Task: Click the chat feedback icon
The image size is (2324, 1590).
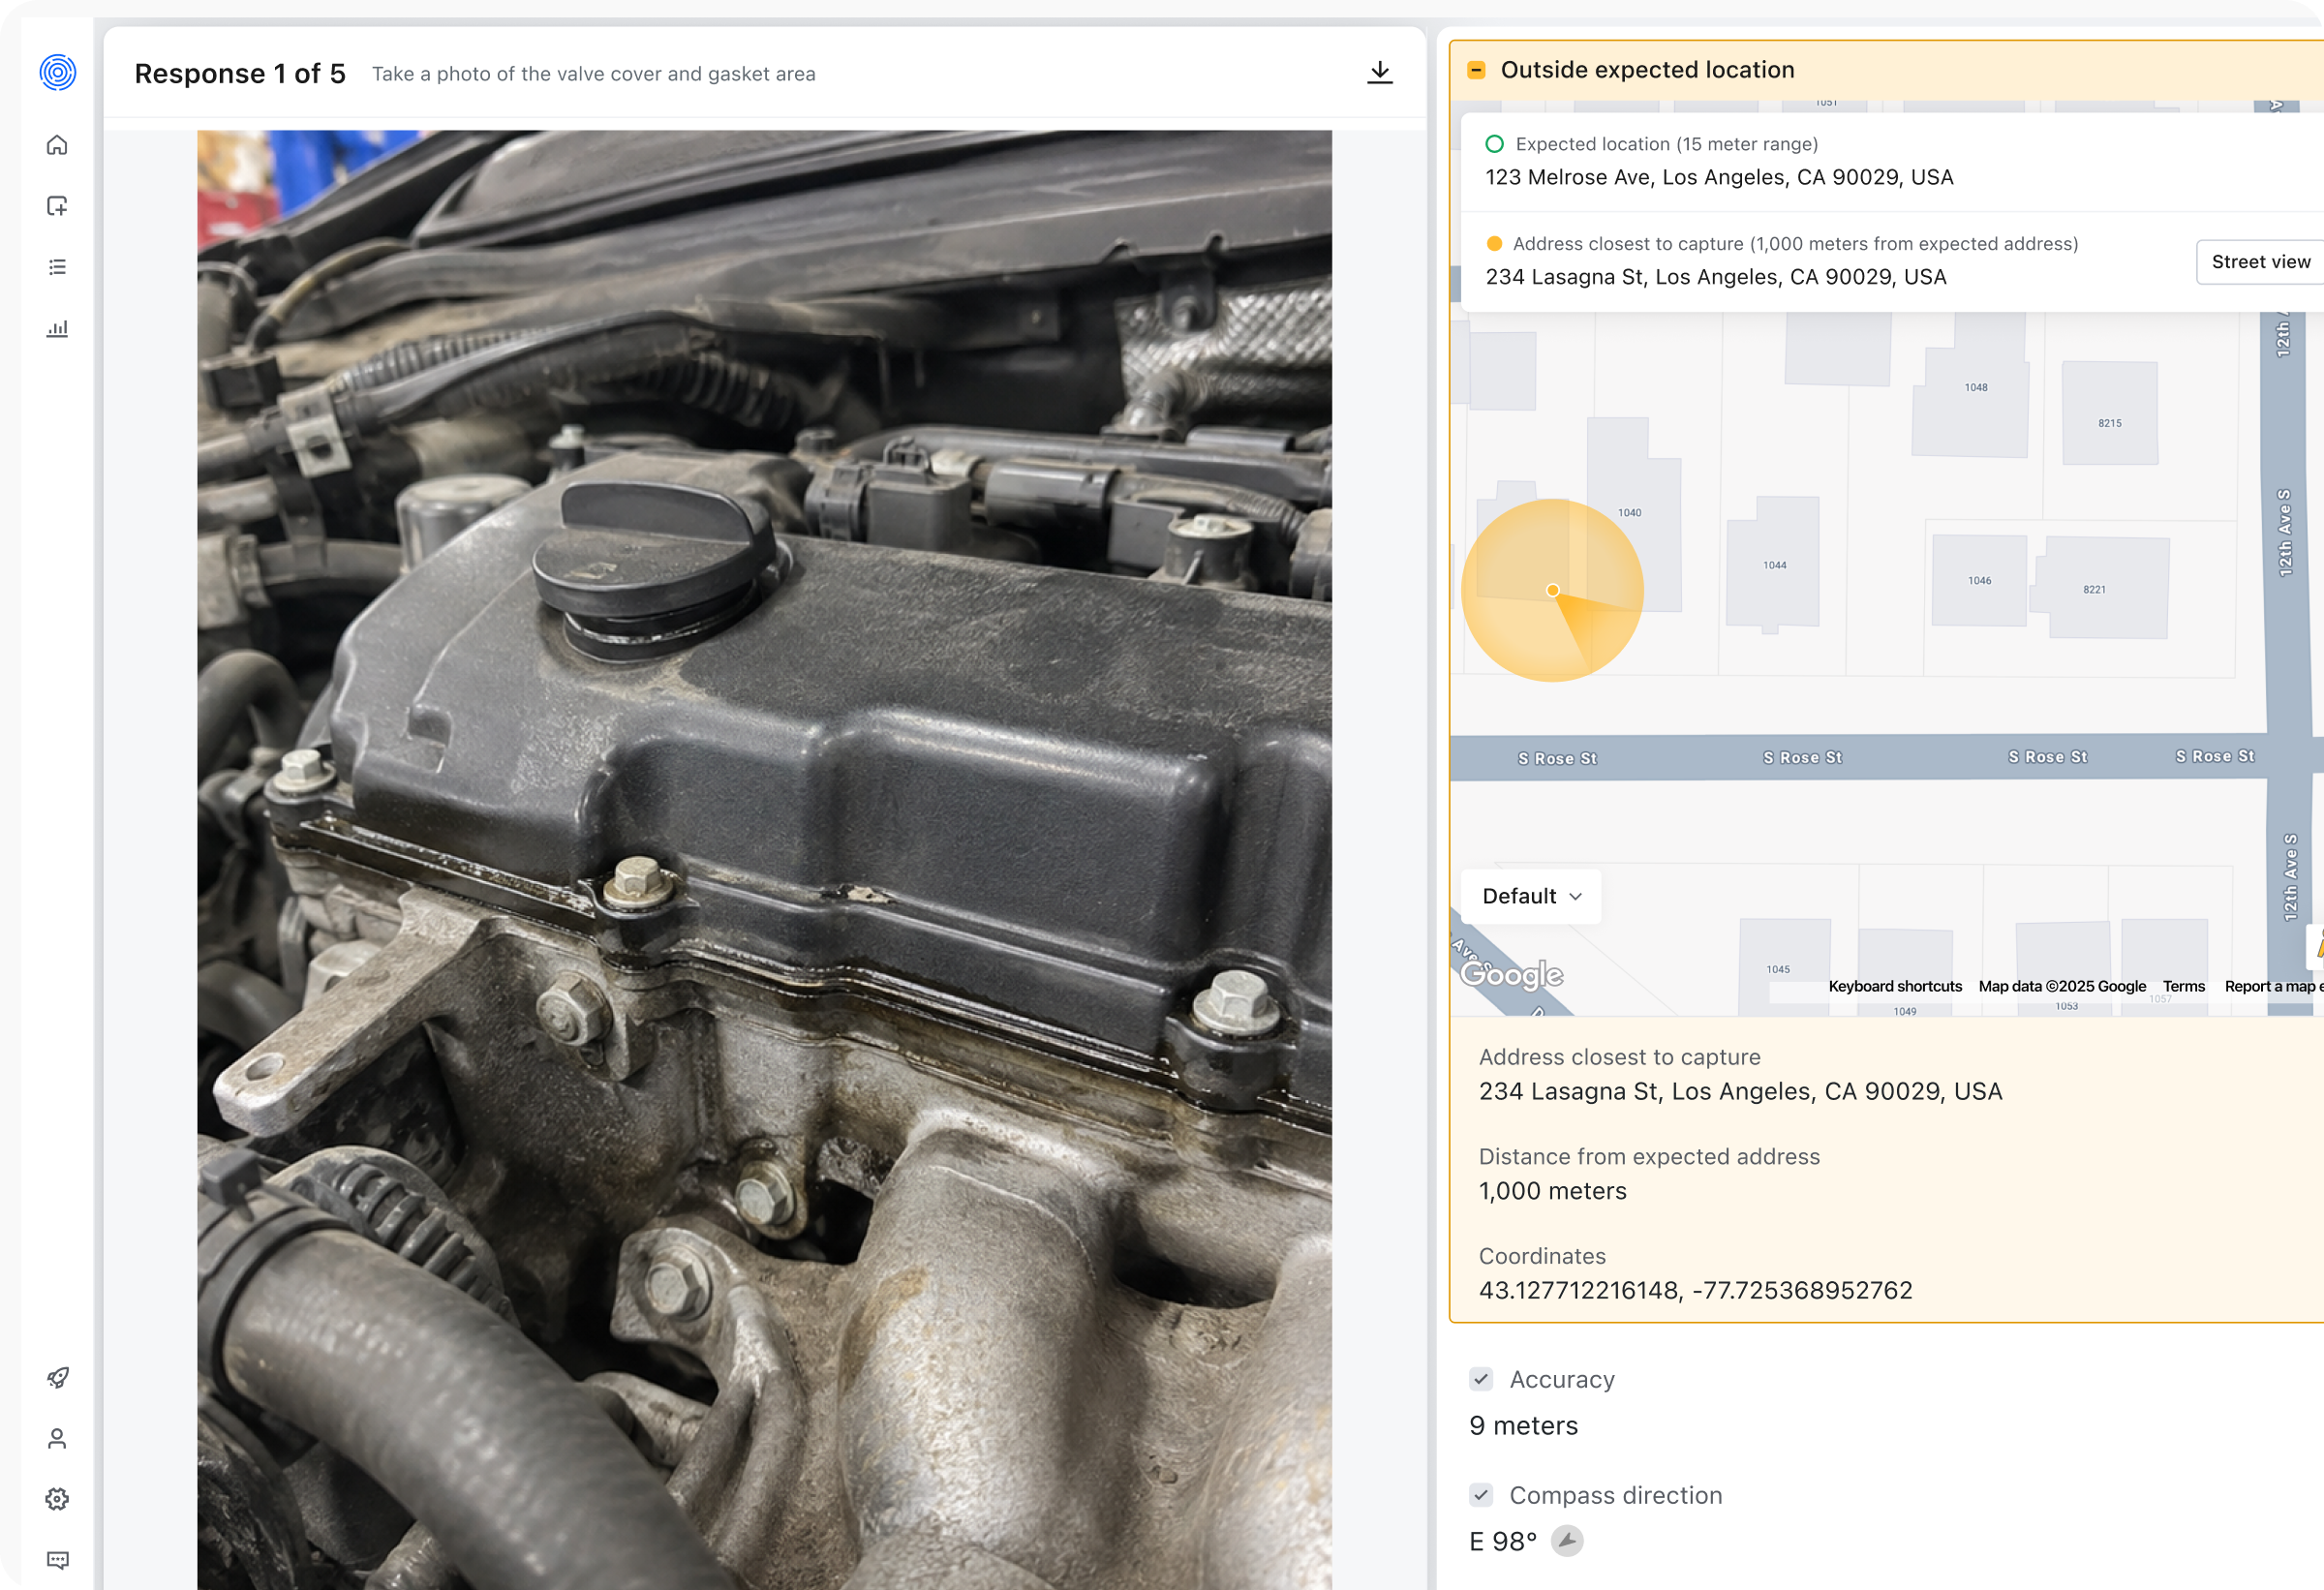Action: tap(58, 1560)
